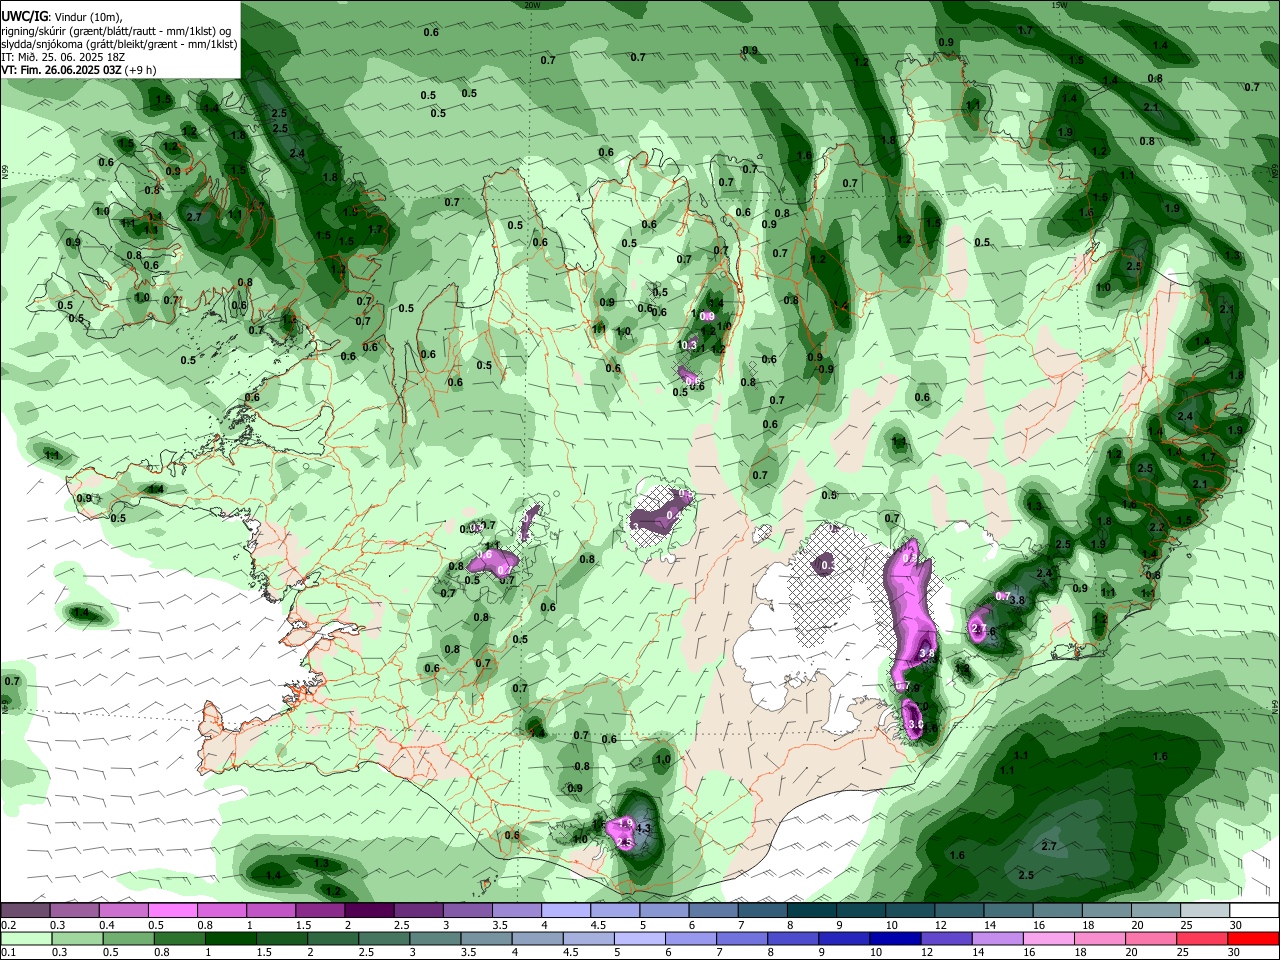Image resolution: width=1280 pixels, height=960 pixels.
Task: Click the 'VT: Fim. 26.06.2025 03Z (+9 h)' valid time line
Action: click(x=79, y=70)
